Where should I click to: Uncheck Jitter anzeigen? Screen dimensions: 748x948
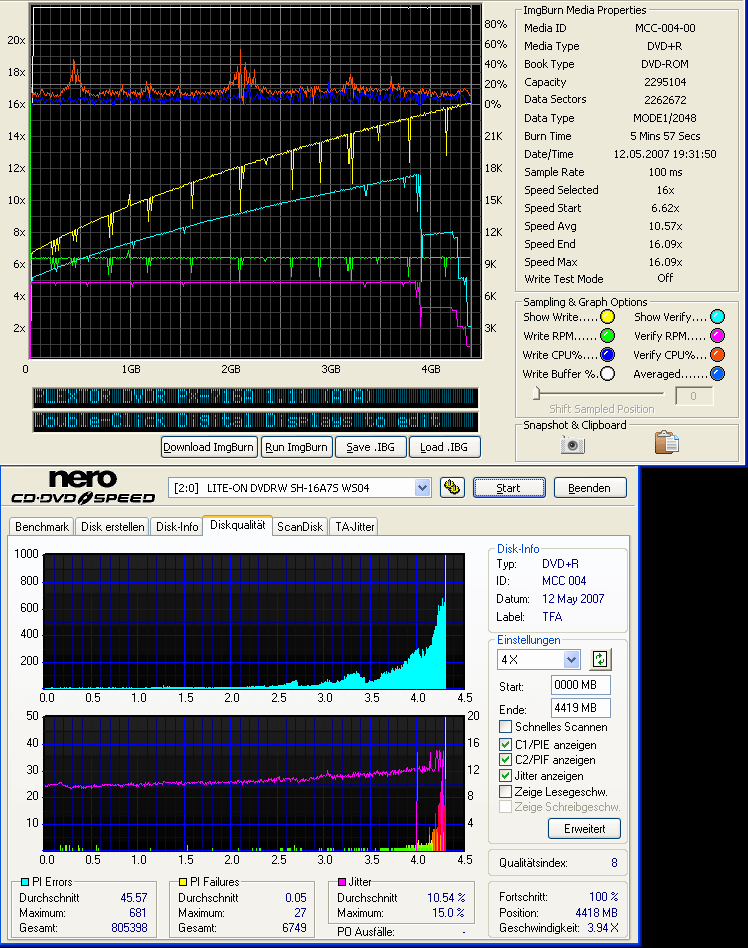[506, 775]
